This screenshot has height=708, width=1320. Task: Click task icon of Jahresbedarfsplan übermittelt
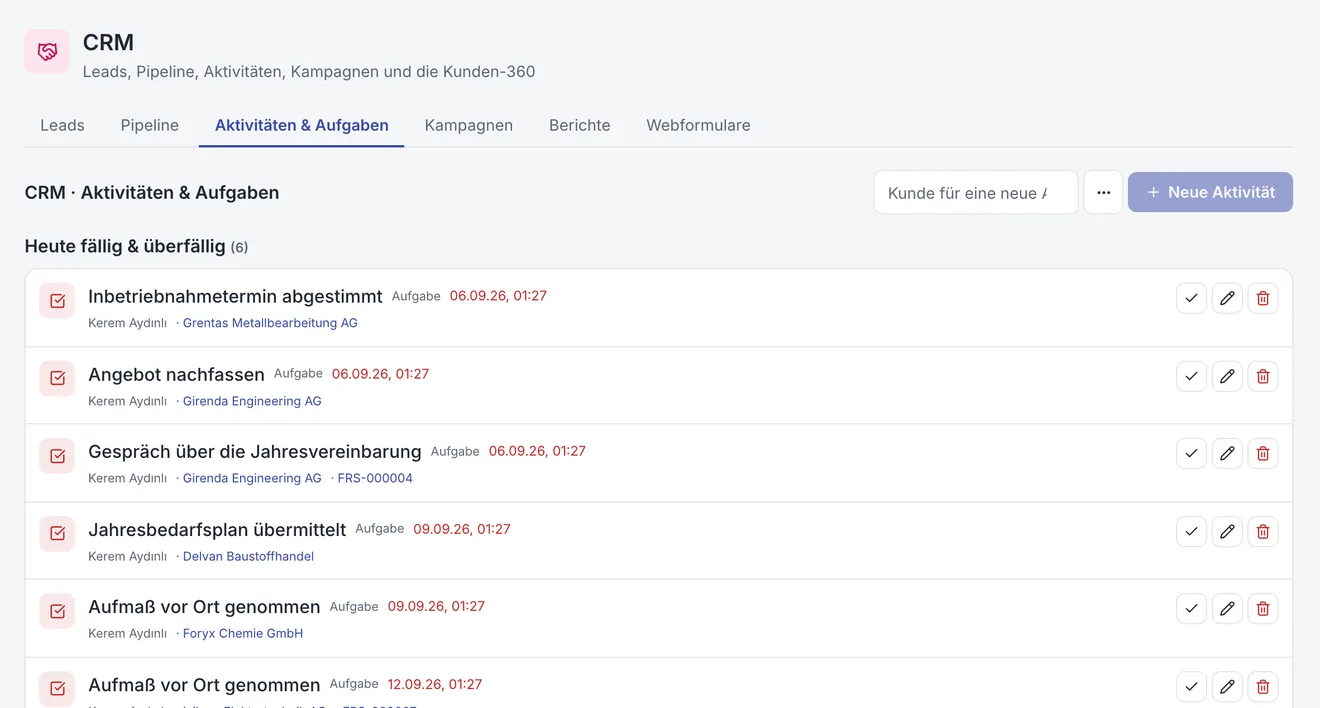click(57, 533)
